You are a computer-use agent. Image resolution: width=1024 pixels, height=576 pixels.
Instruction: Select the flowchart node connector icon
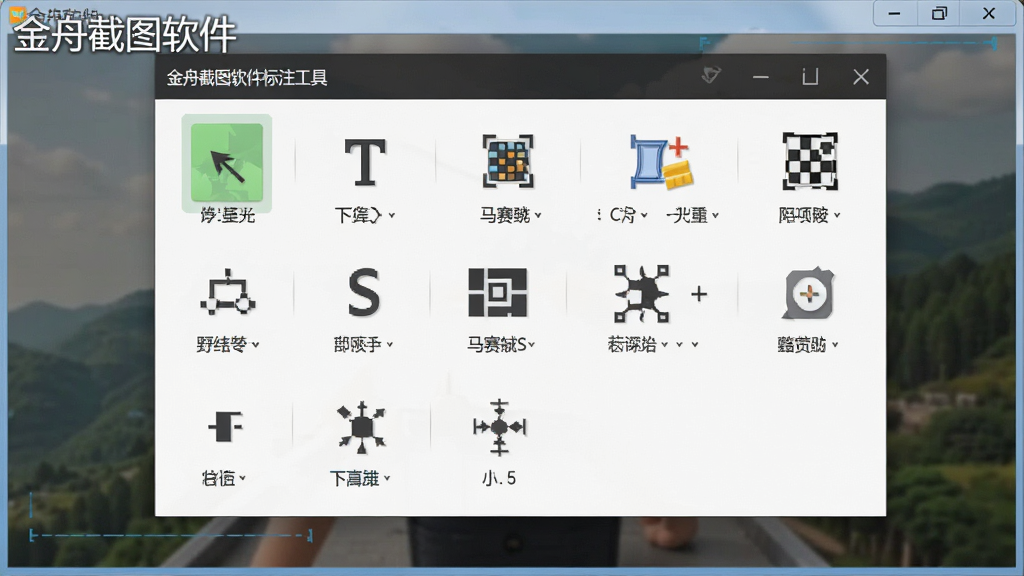click(x=227, y=293)
